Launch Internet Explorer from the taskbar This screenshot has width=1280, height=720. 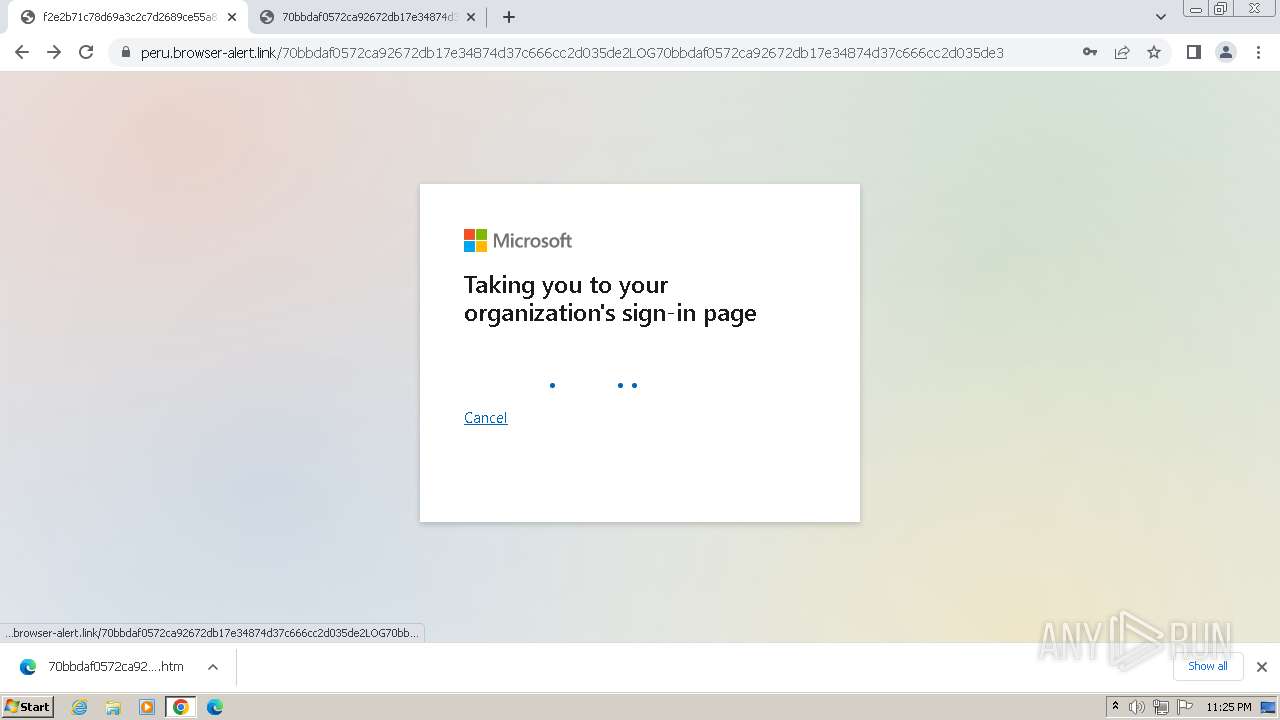pos(80,707)
